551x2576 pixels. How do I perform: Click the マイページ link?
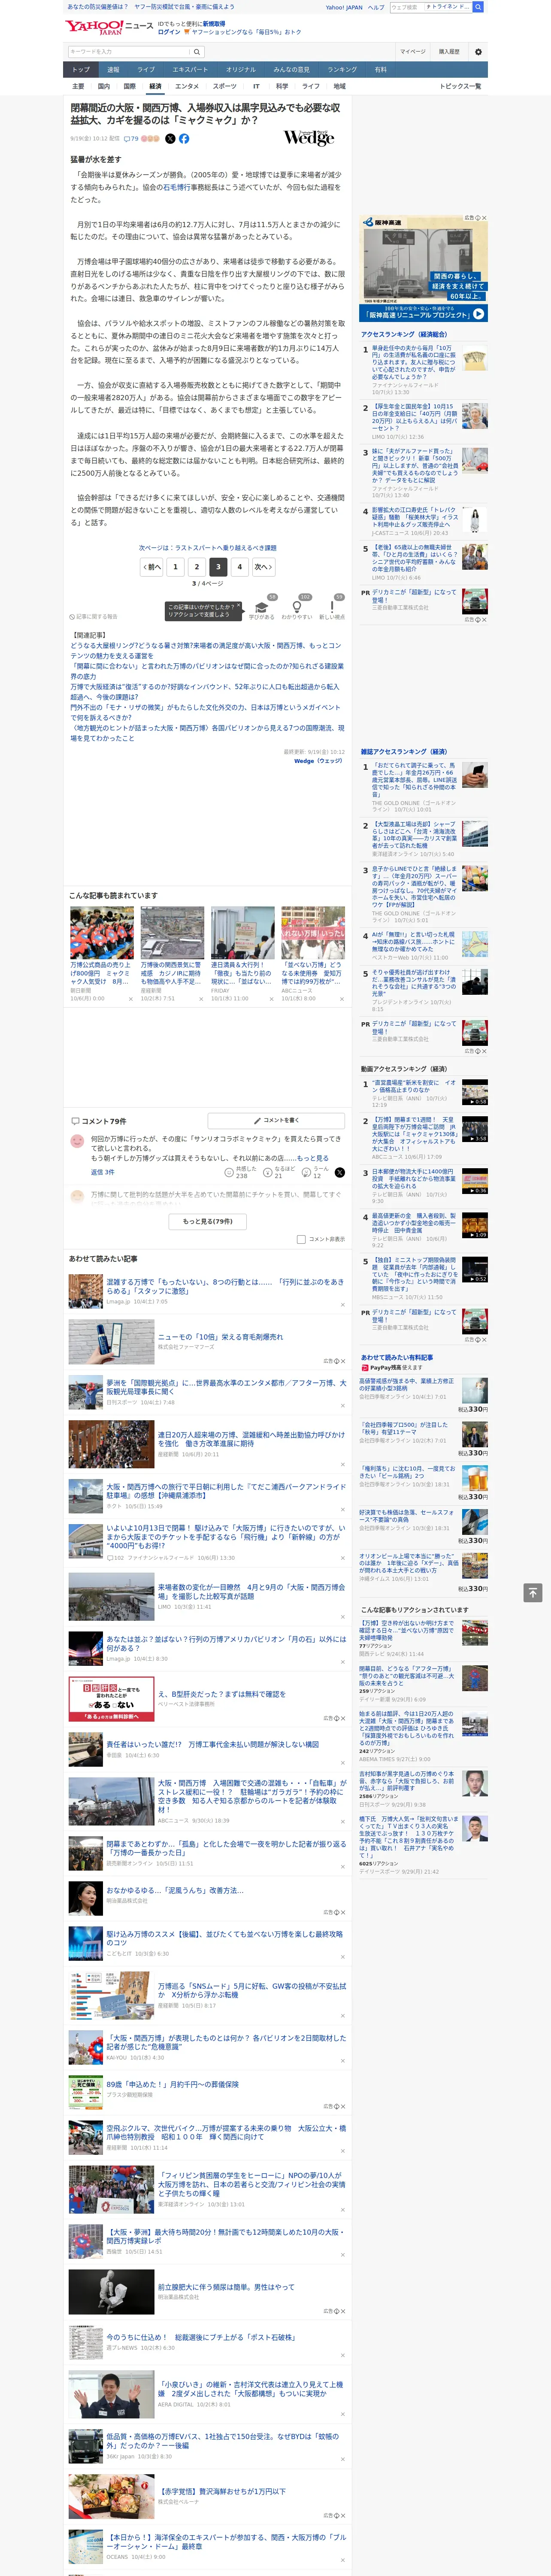coord(412,51)
